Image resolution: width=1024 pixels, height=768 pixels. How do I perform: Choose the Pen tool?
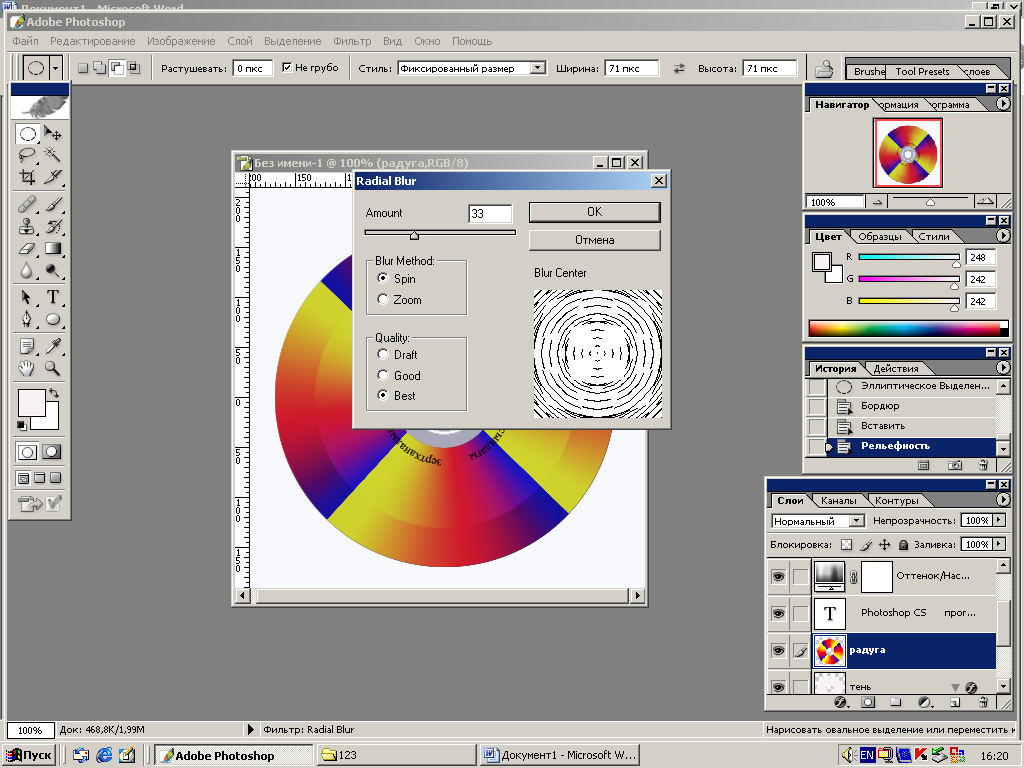click(x=27, y=319)
